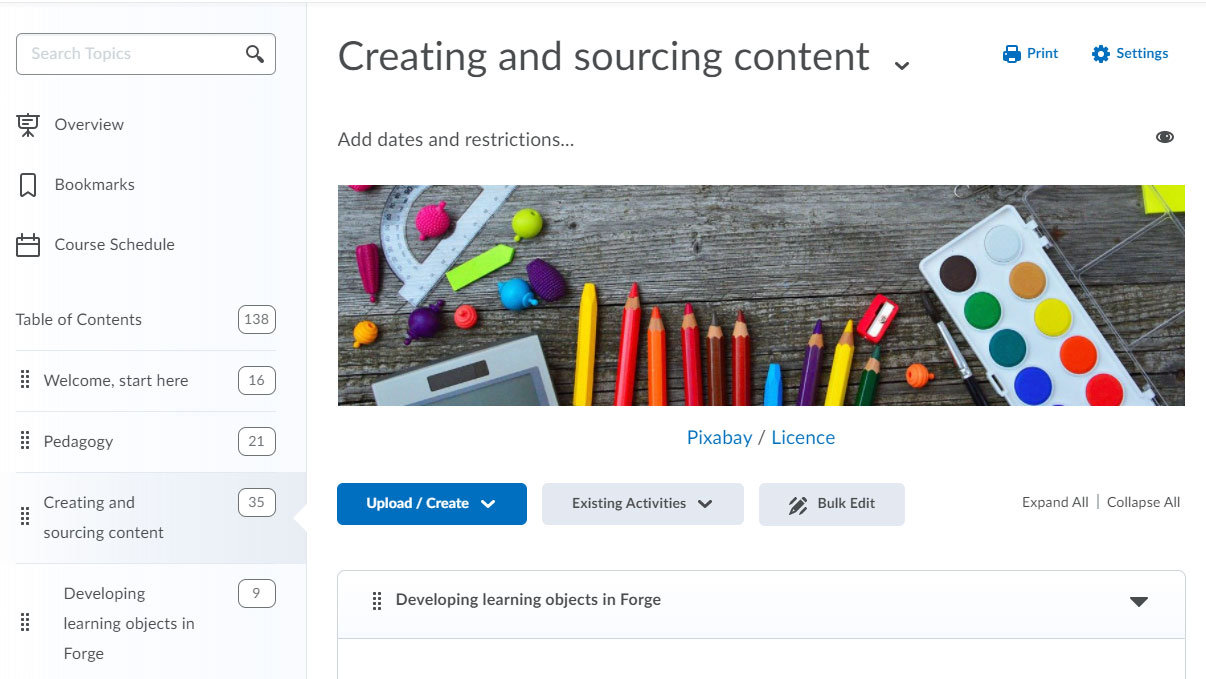The width and height of the screenshot is (1206, 679).
Task: Select the Welcome, start here module
Action: [x=116, y=381]
